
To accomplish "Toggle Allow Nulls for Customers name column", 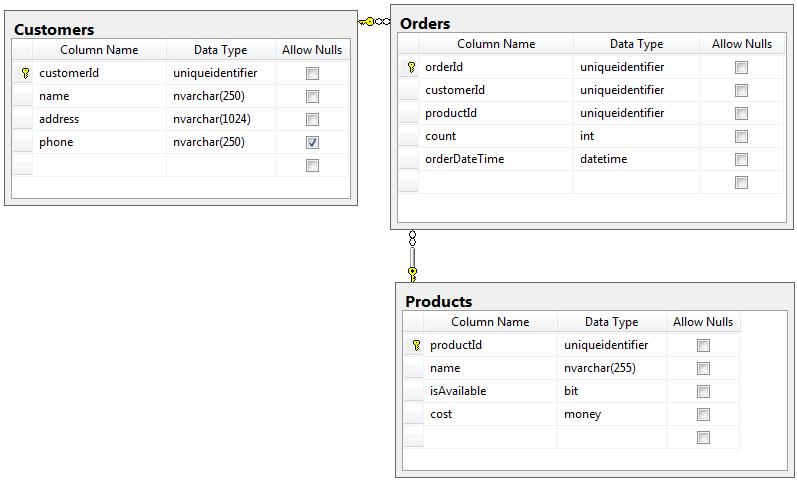I will (312, 96).
